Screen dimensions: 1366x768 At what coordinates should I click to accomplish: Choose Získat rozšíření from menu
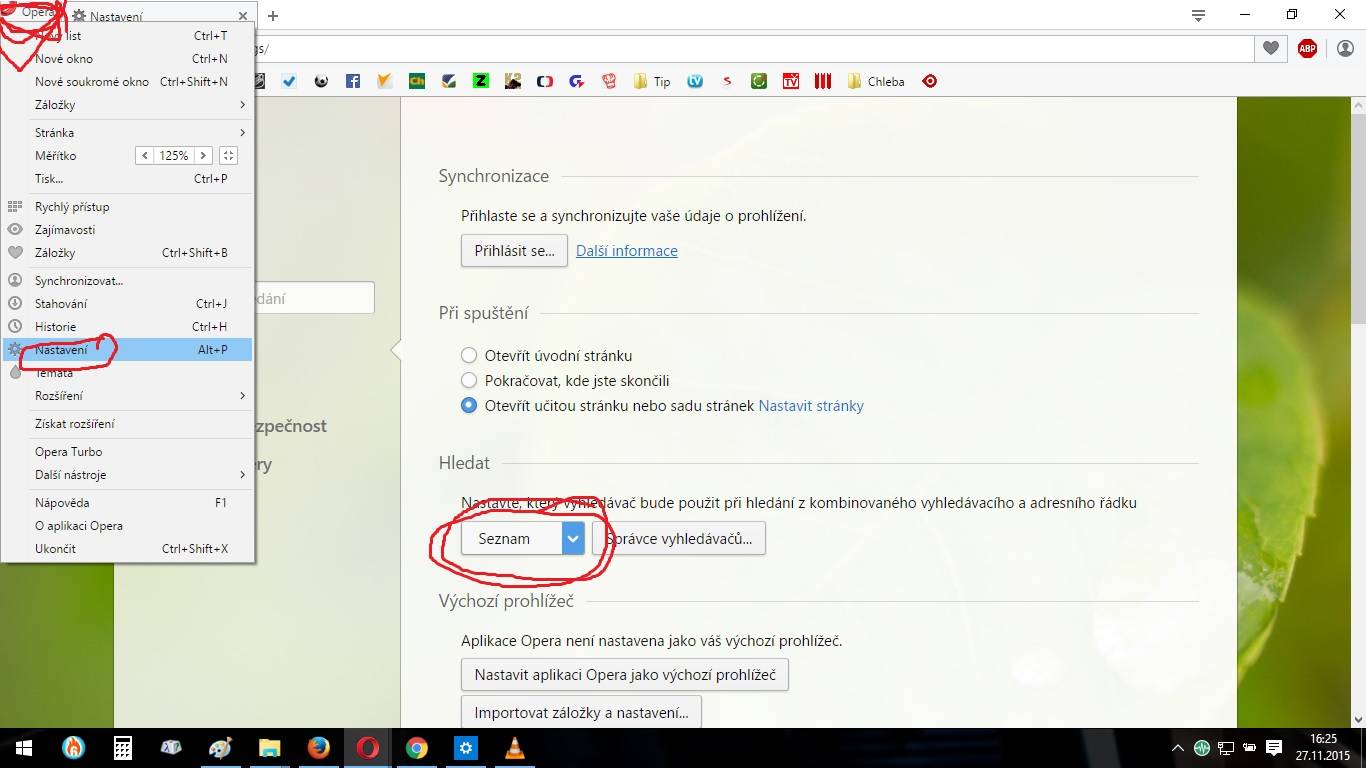point(127,424)
